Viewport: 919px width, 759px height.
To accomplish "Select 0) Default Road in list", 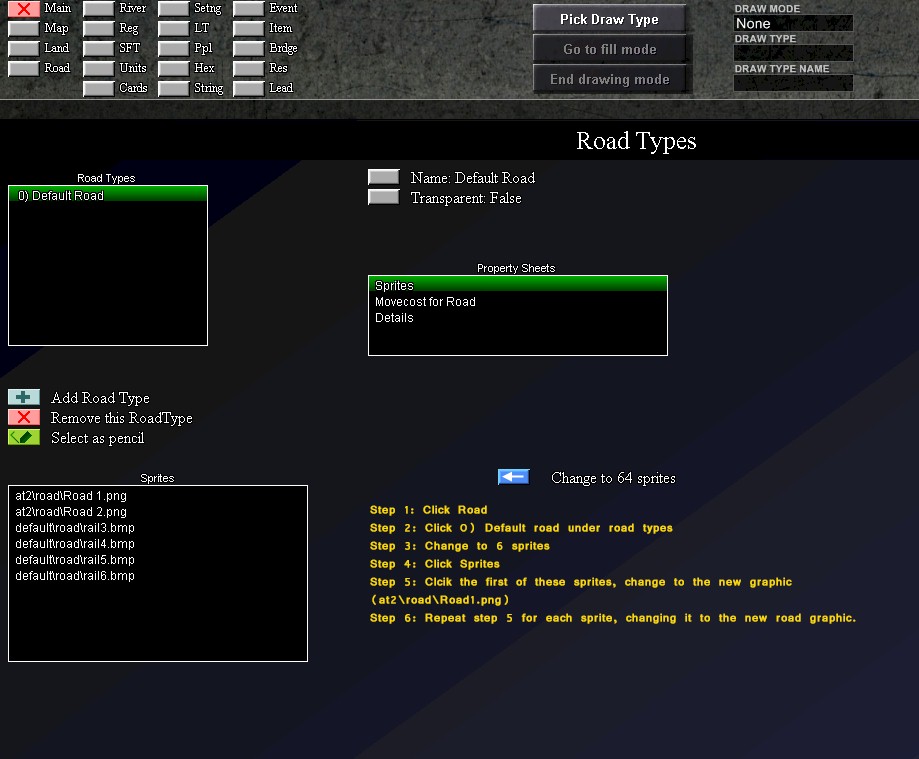I will point(108,195).
